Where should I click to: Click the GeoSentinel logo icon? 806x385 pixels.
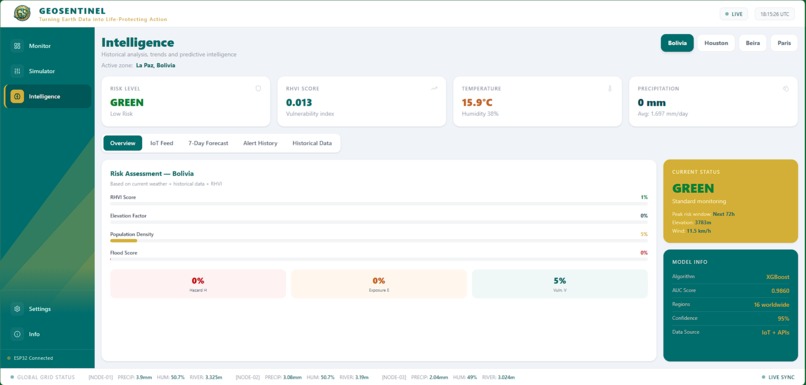pos(22,13)
